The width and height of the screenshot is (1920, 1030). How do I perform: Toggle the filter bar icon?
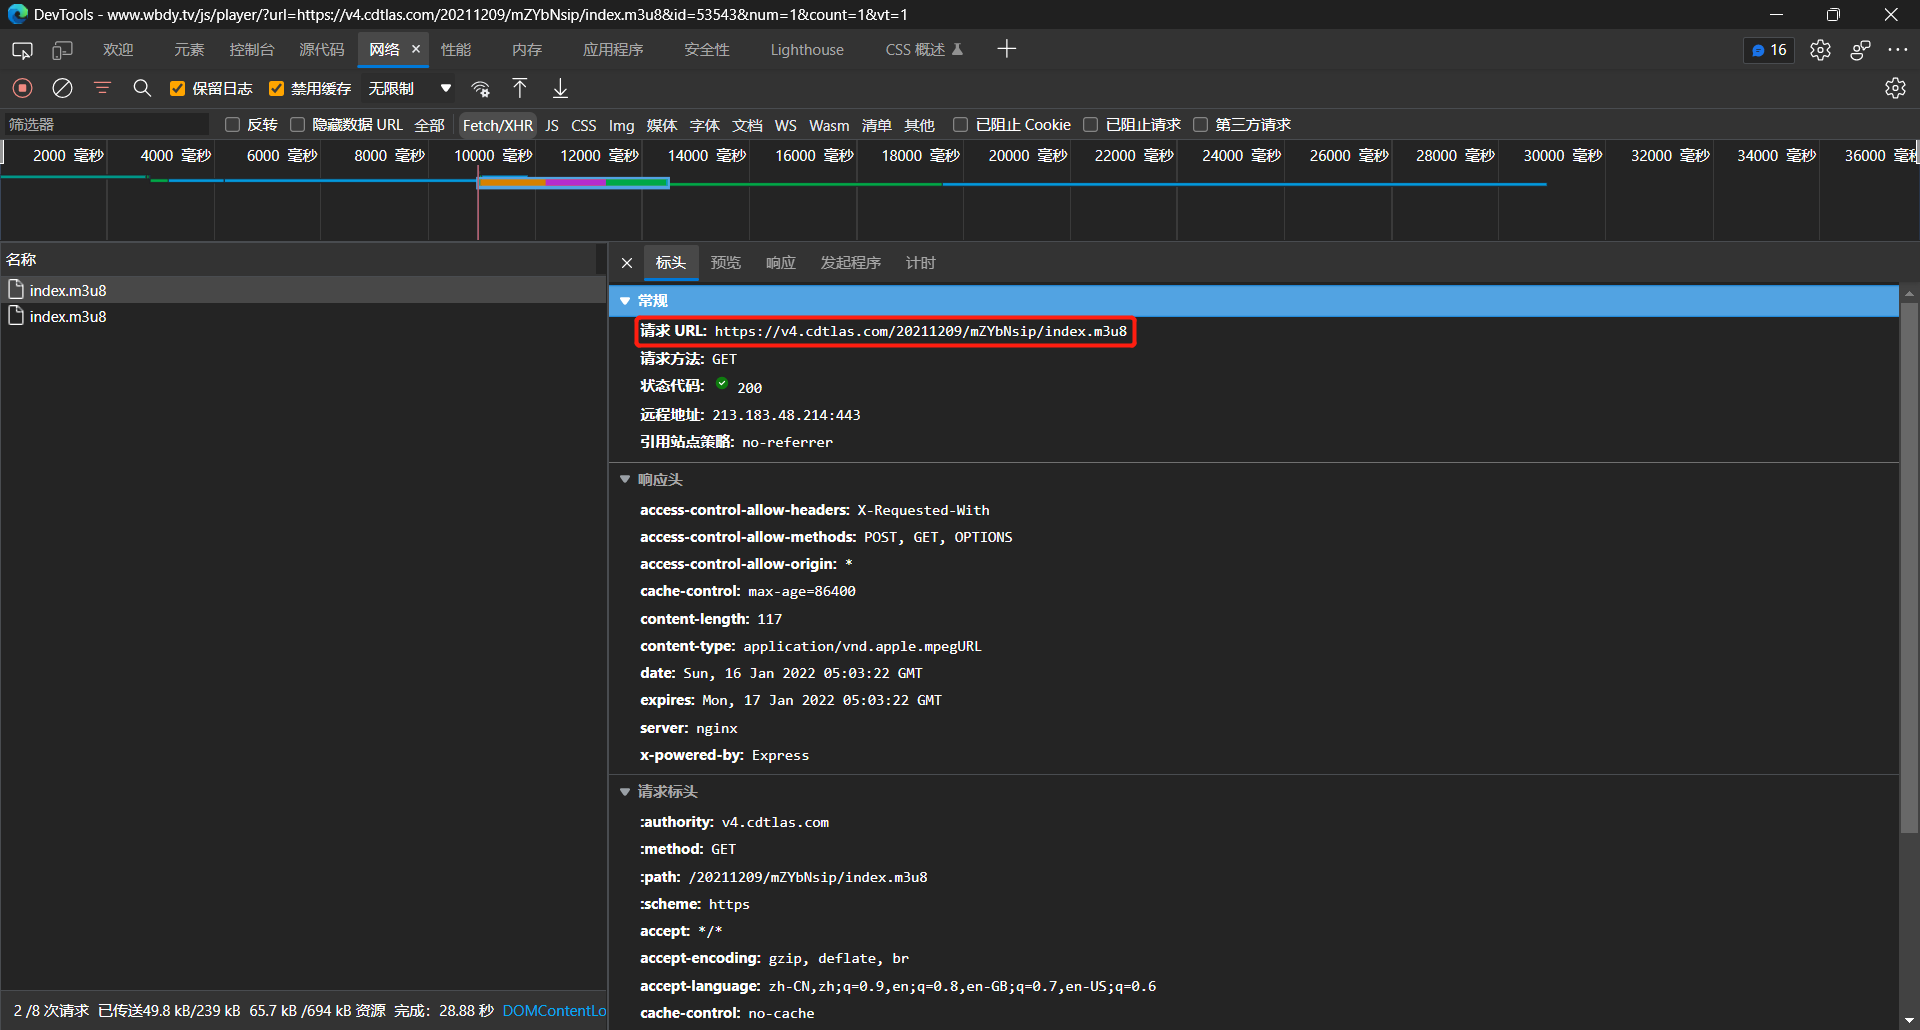click(x=102, y=88)
